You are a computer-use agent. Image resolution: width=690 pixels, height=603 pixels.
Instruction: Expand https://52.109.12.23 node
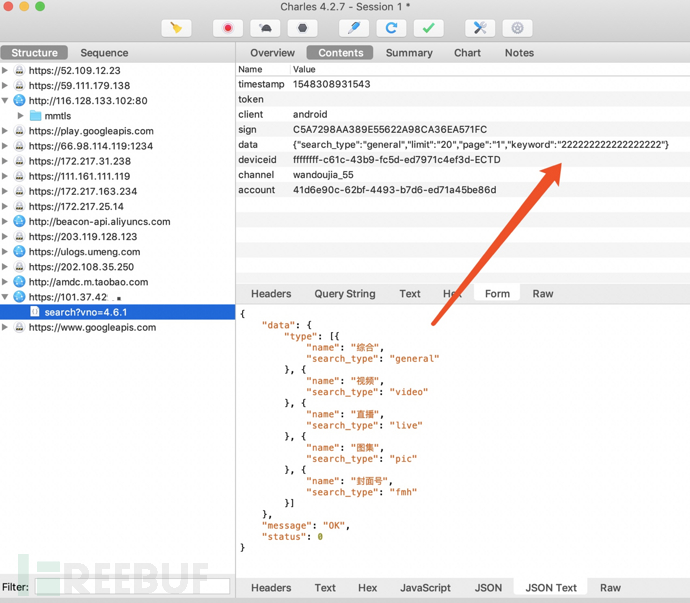5,70
